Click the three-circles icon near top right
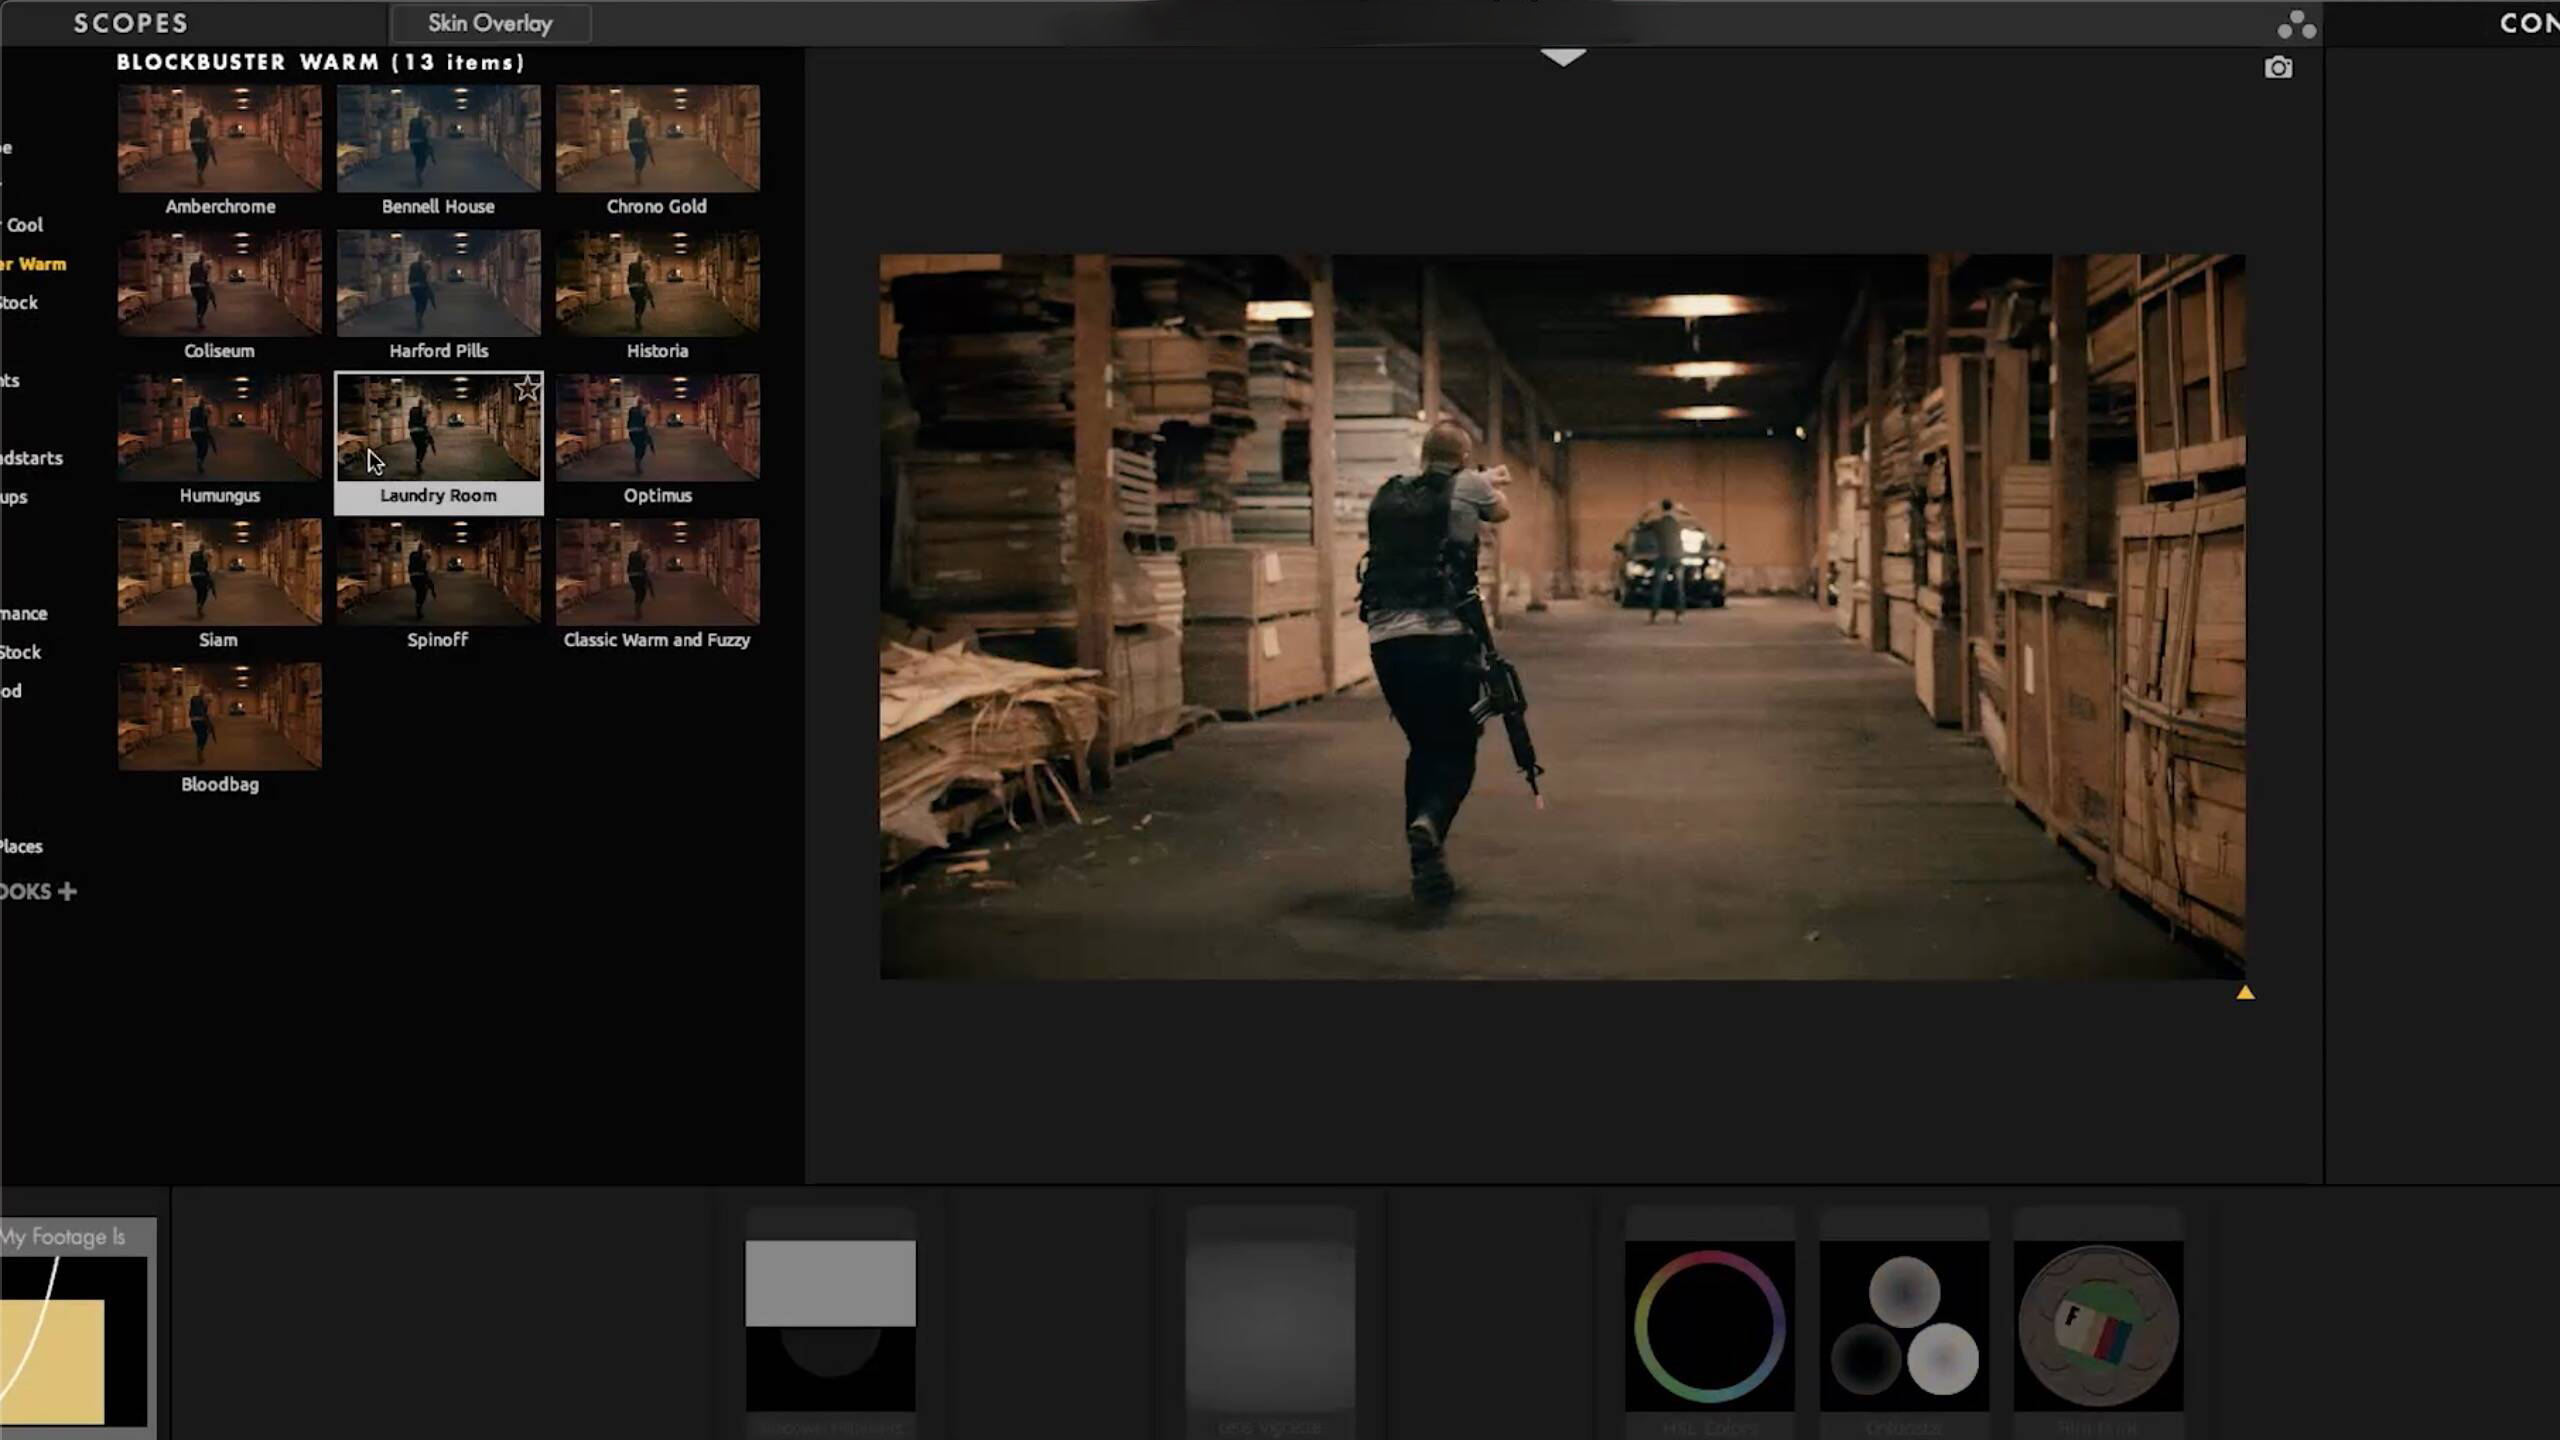 coord(2295,25)
